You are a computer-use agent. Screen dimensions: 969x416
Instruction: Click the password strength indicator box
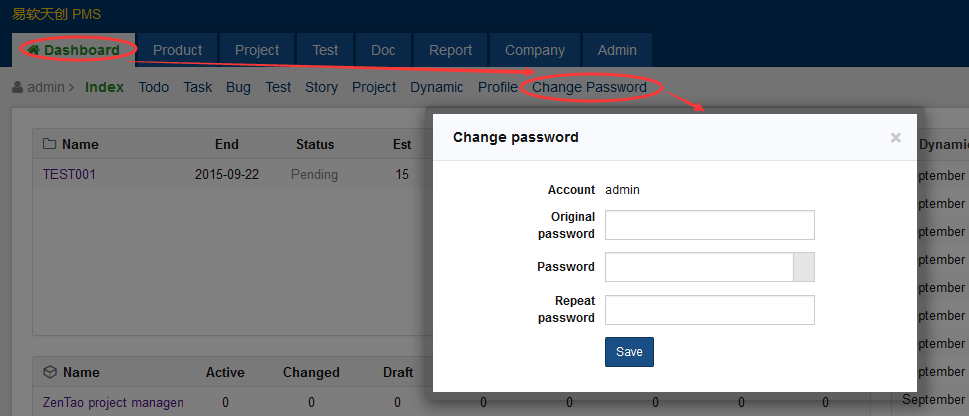(803, 267)
